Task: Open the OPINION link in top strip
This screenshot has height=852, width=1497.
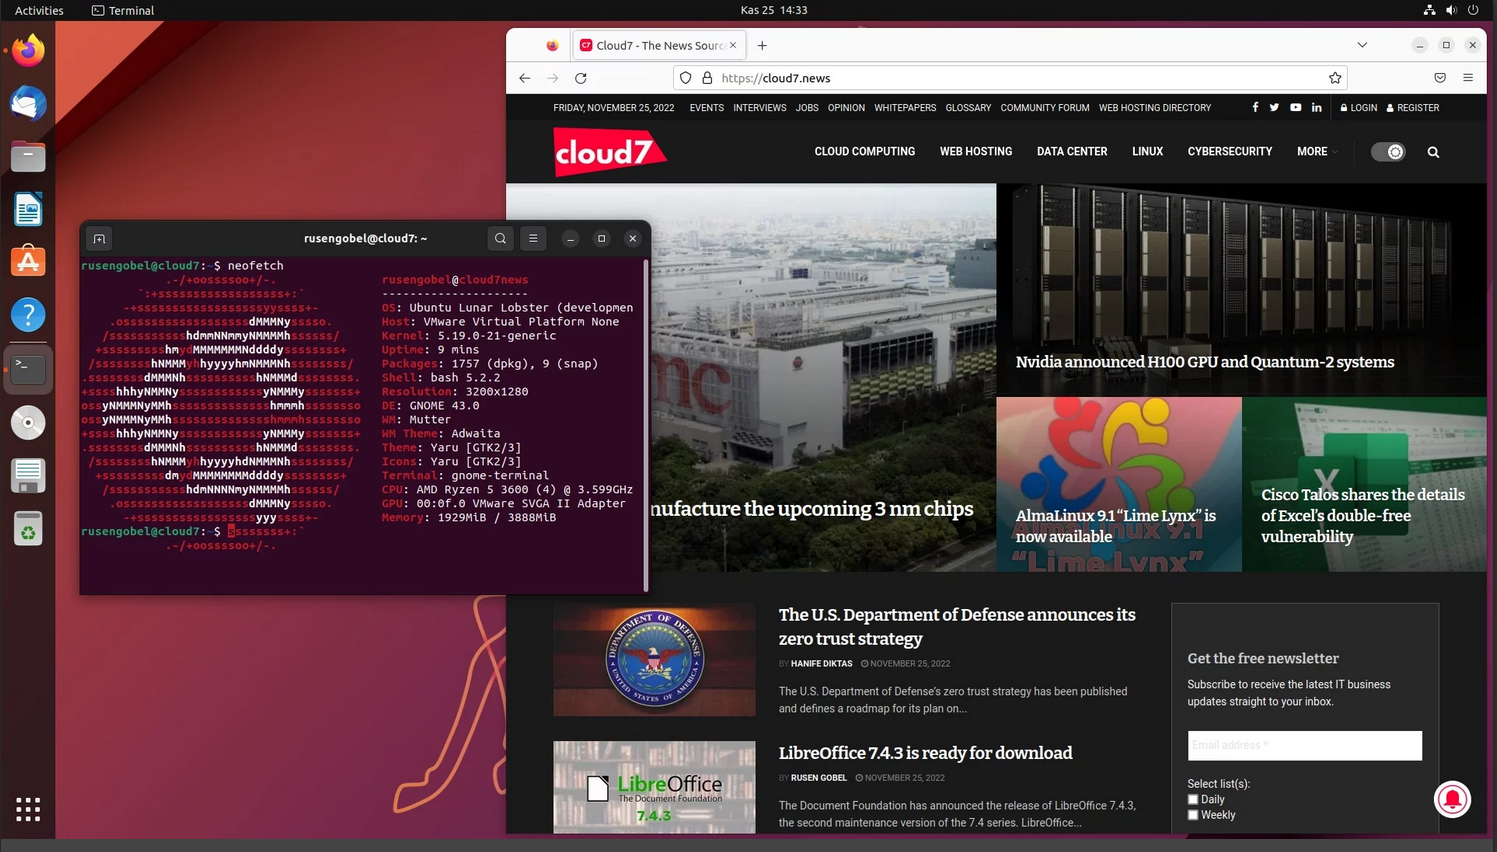Action: (x=846, y=108)
